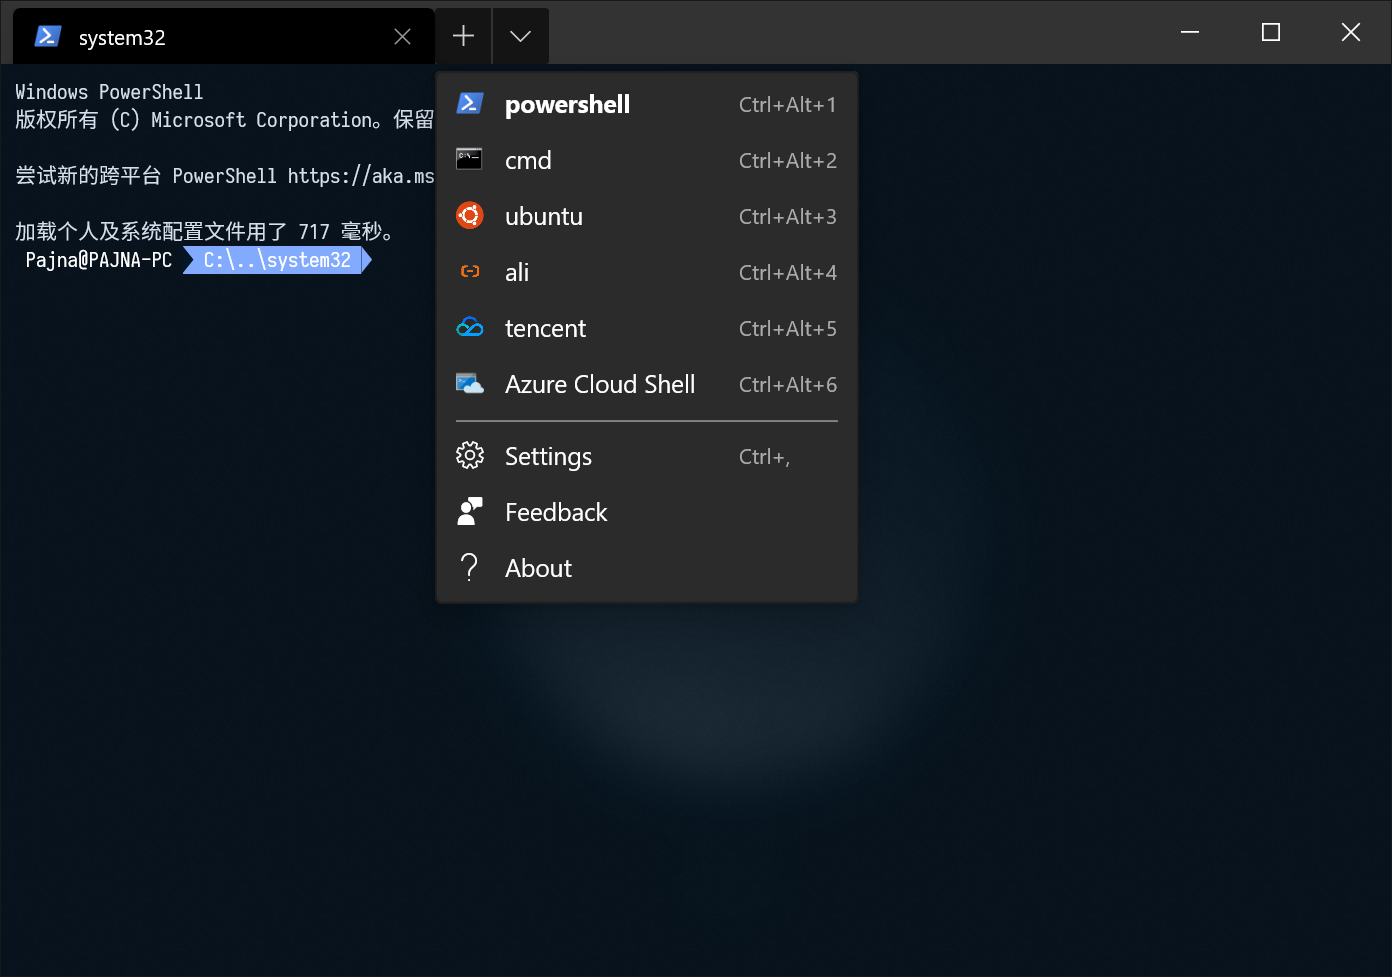The width and height of the screenshot is (1392, 977).
Task: Minimize the terminal window
Action: pyautogui.click(x=1190, y=32)
